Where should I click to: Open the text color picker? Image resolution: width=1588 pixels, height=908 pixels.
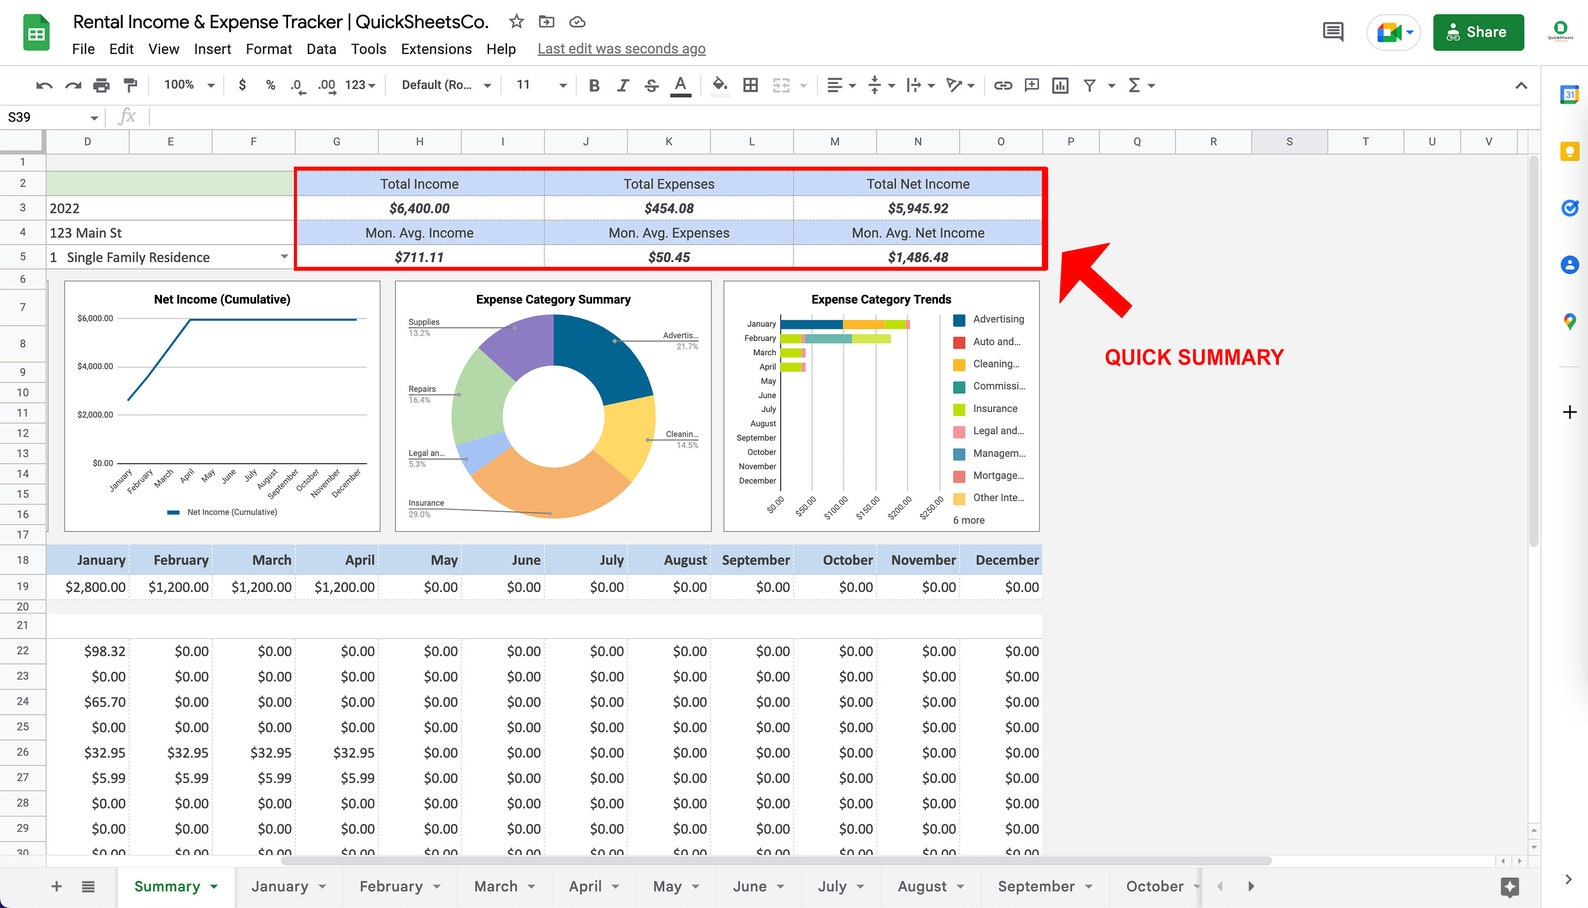pos(680,86)
